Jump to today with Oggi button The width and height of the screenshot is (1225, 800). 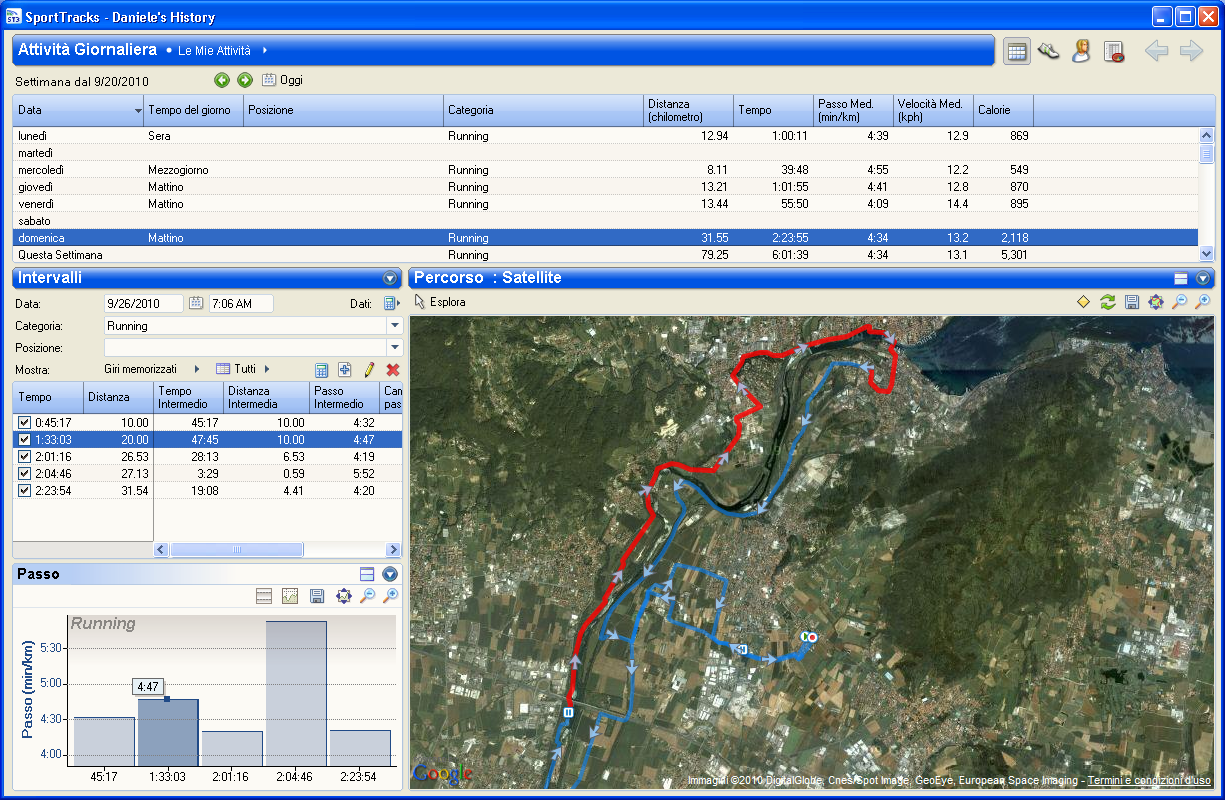tap(282, 80)
